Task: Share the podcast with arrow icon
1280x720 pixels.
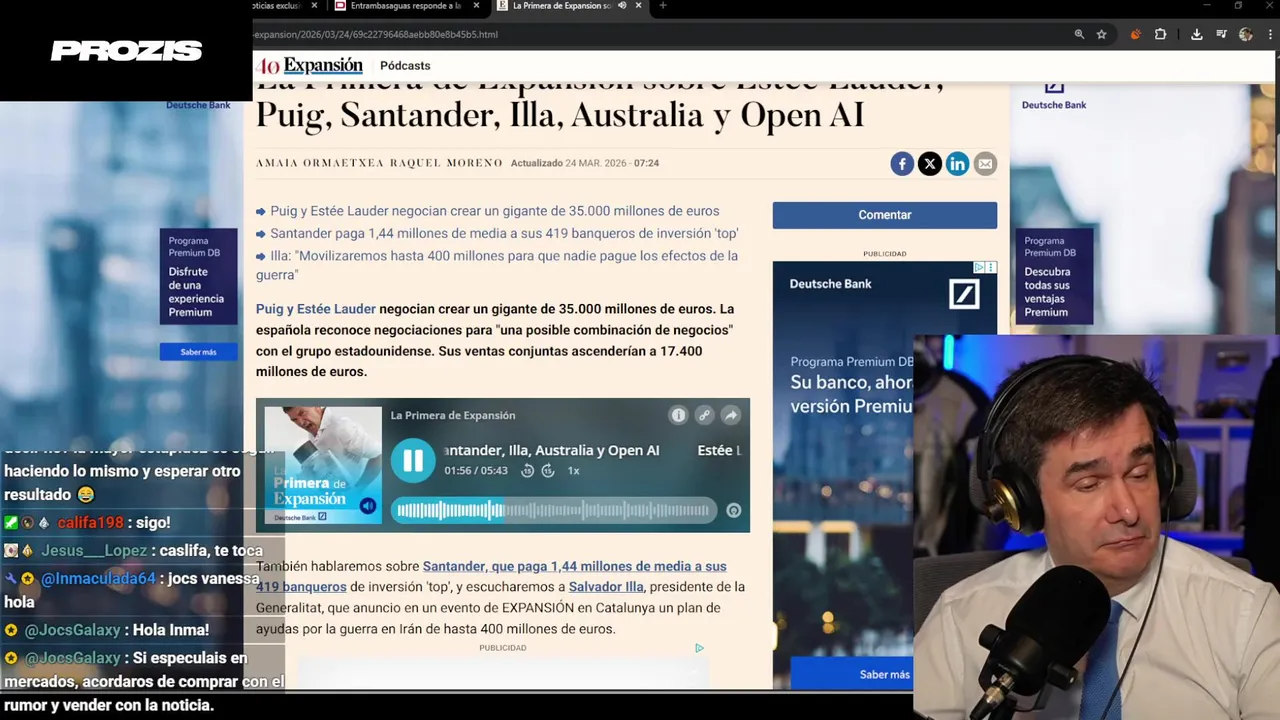Action: tap(730, 415)
